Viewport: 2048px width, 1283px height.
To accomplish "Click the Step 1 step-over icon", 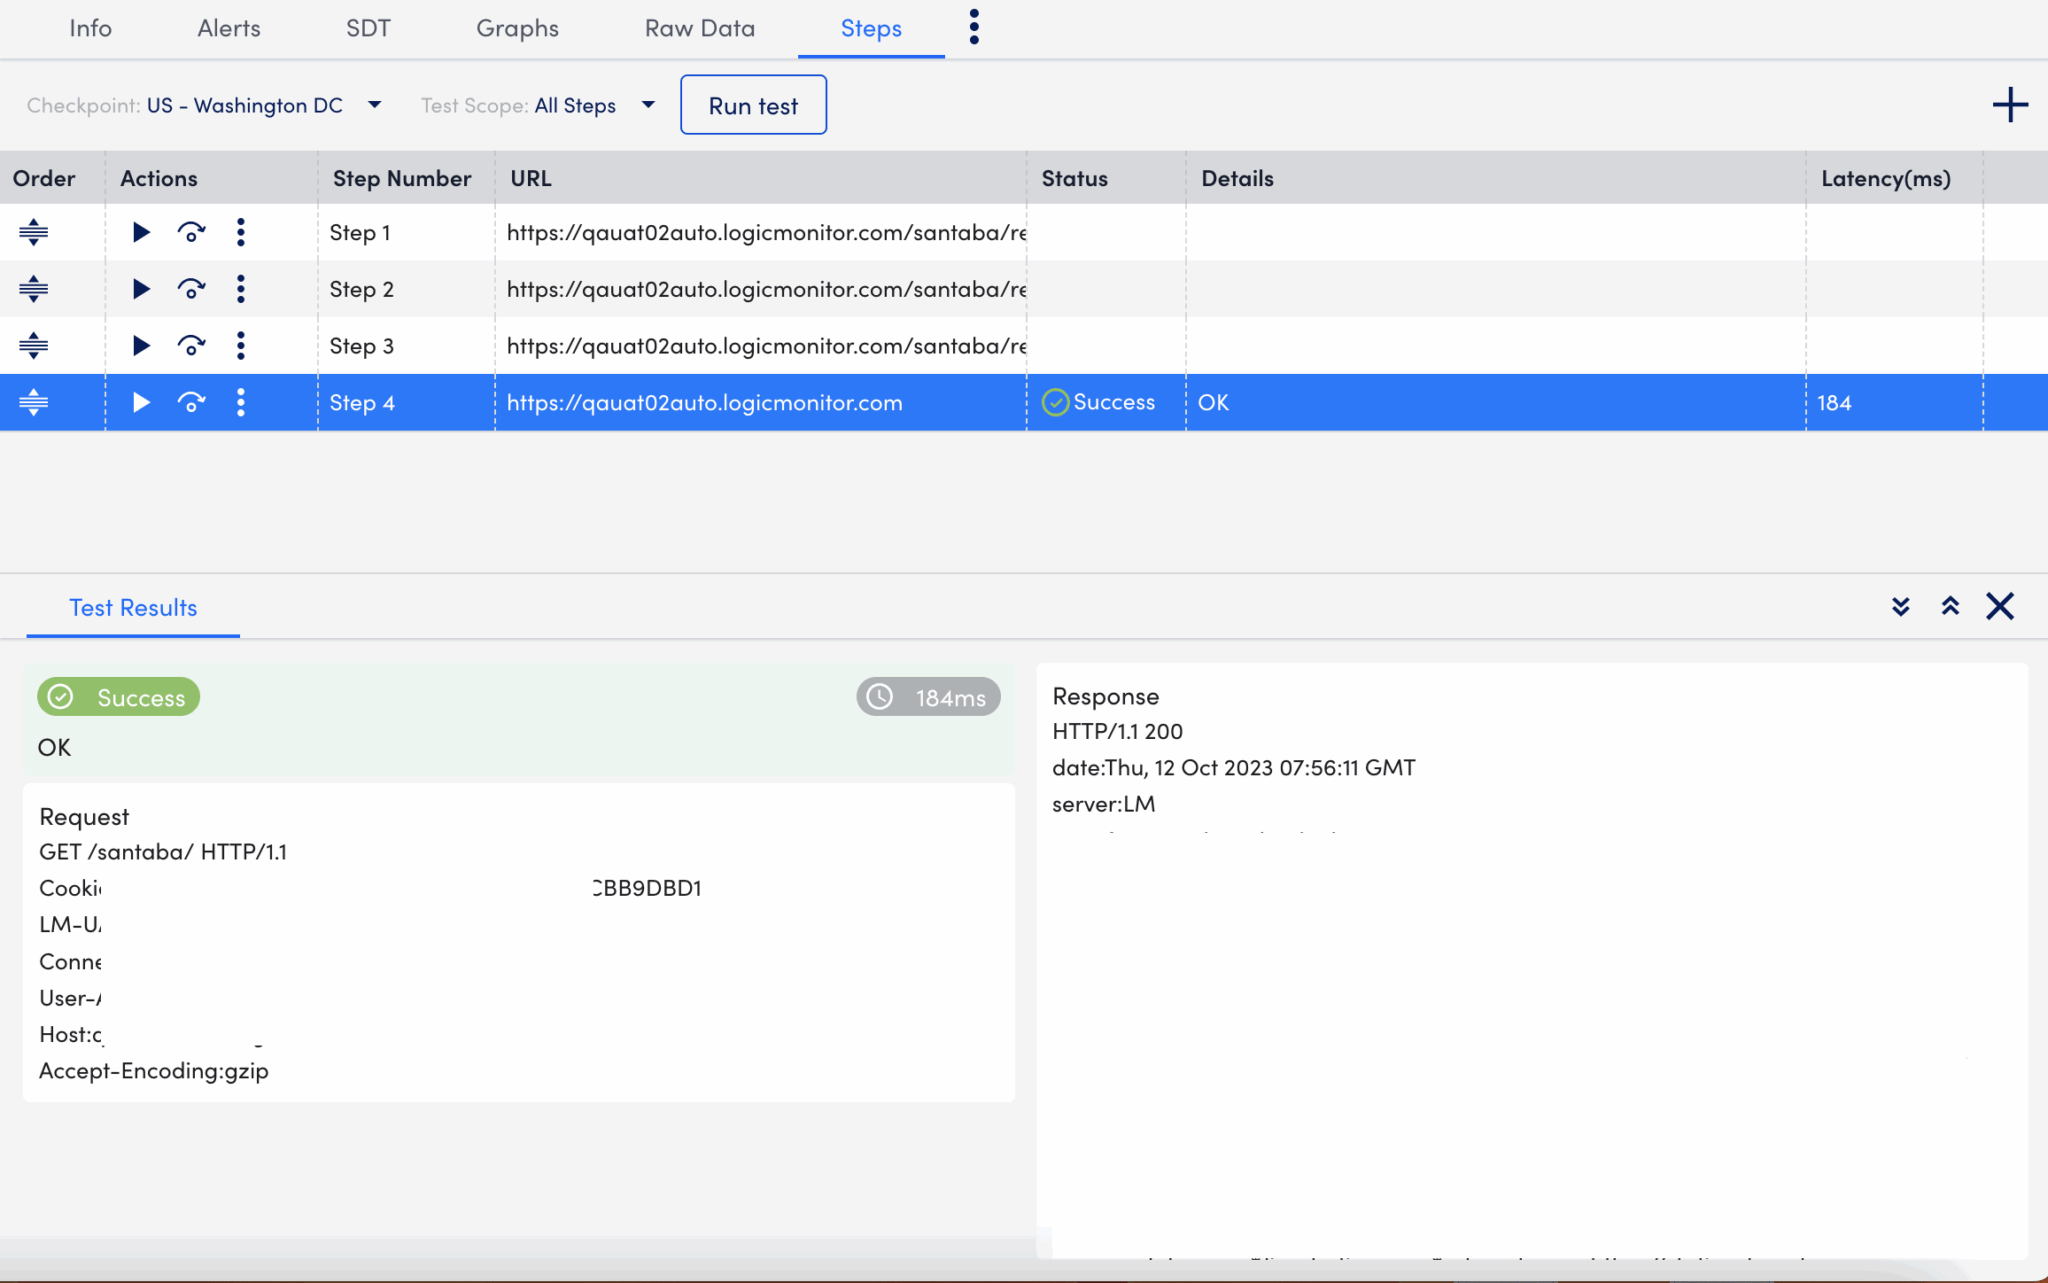I will coord(191,232).
